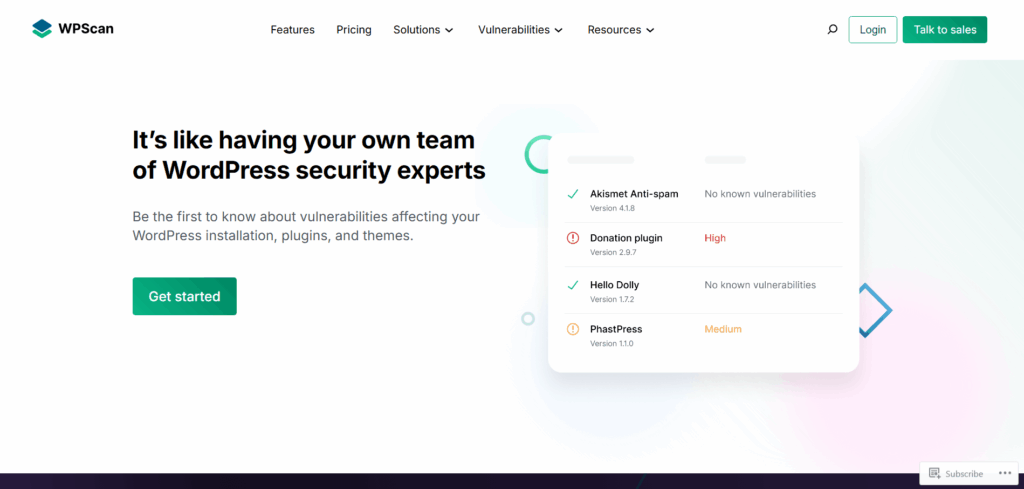Open the Features menu item
1024x489 pixels.
293,29
